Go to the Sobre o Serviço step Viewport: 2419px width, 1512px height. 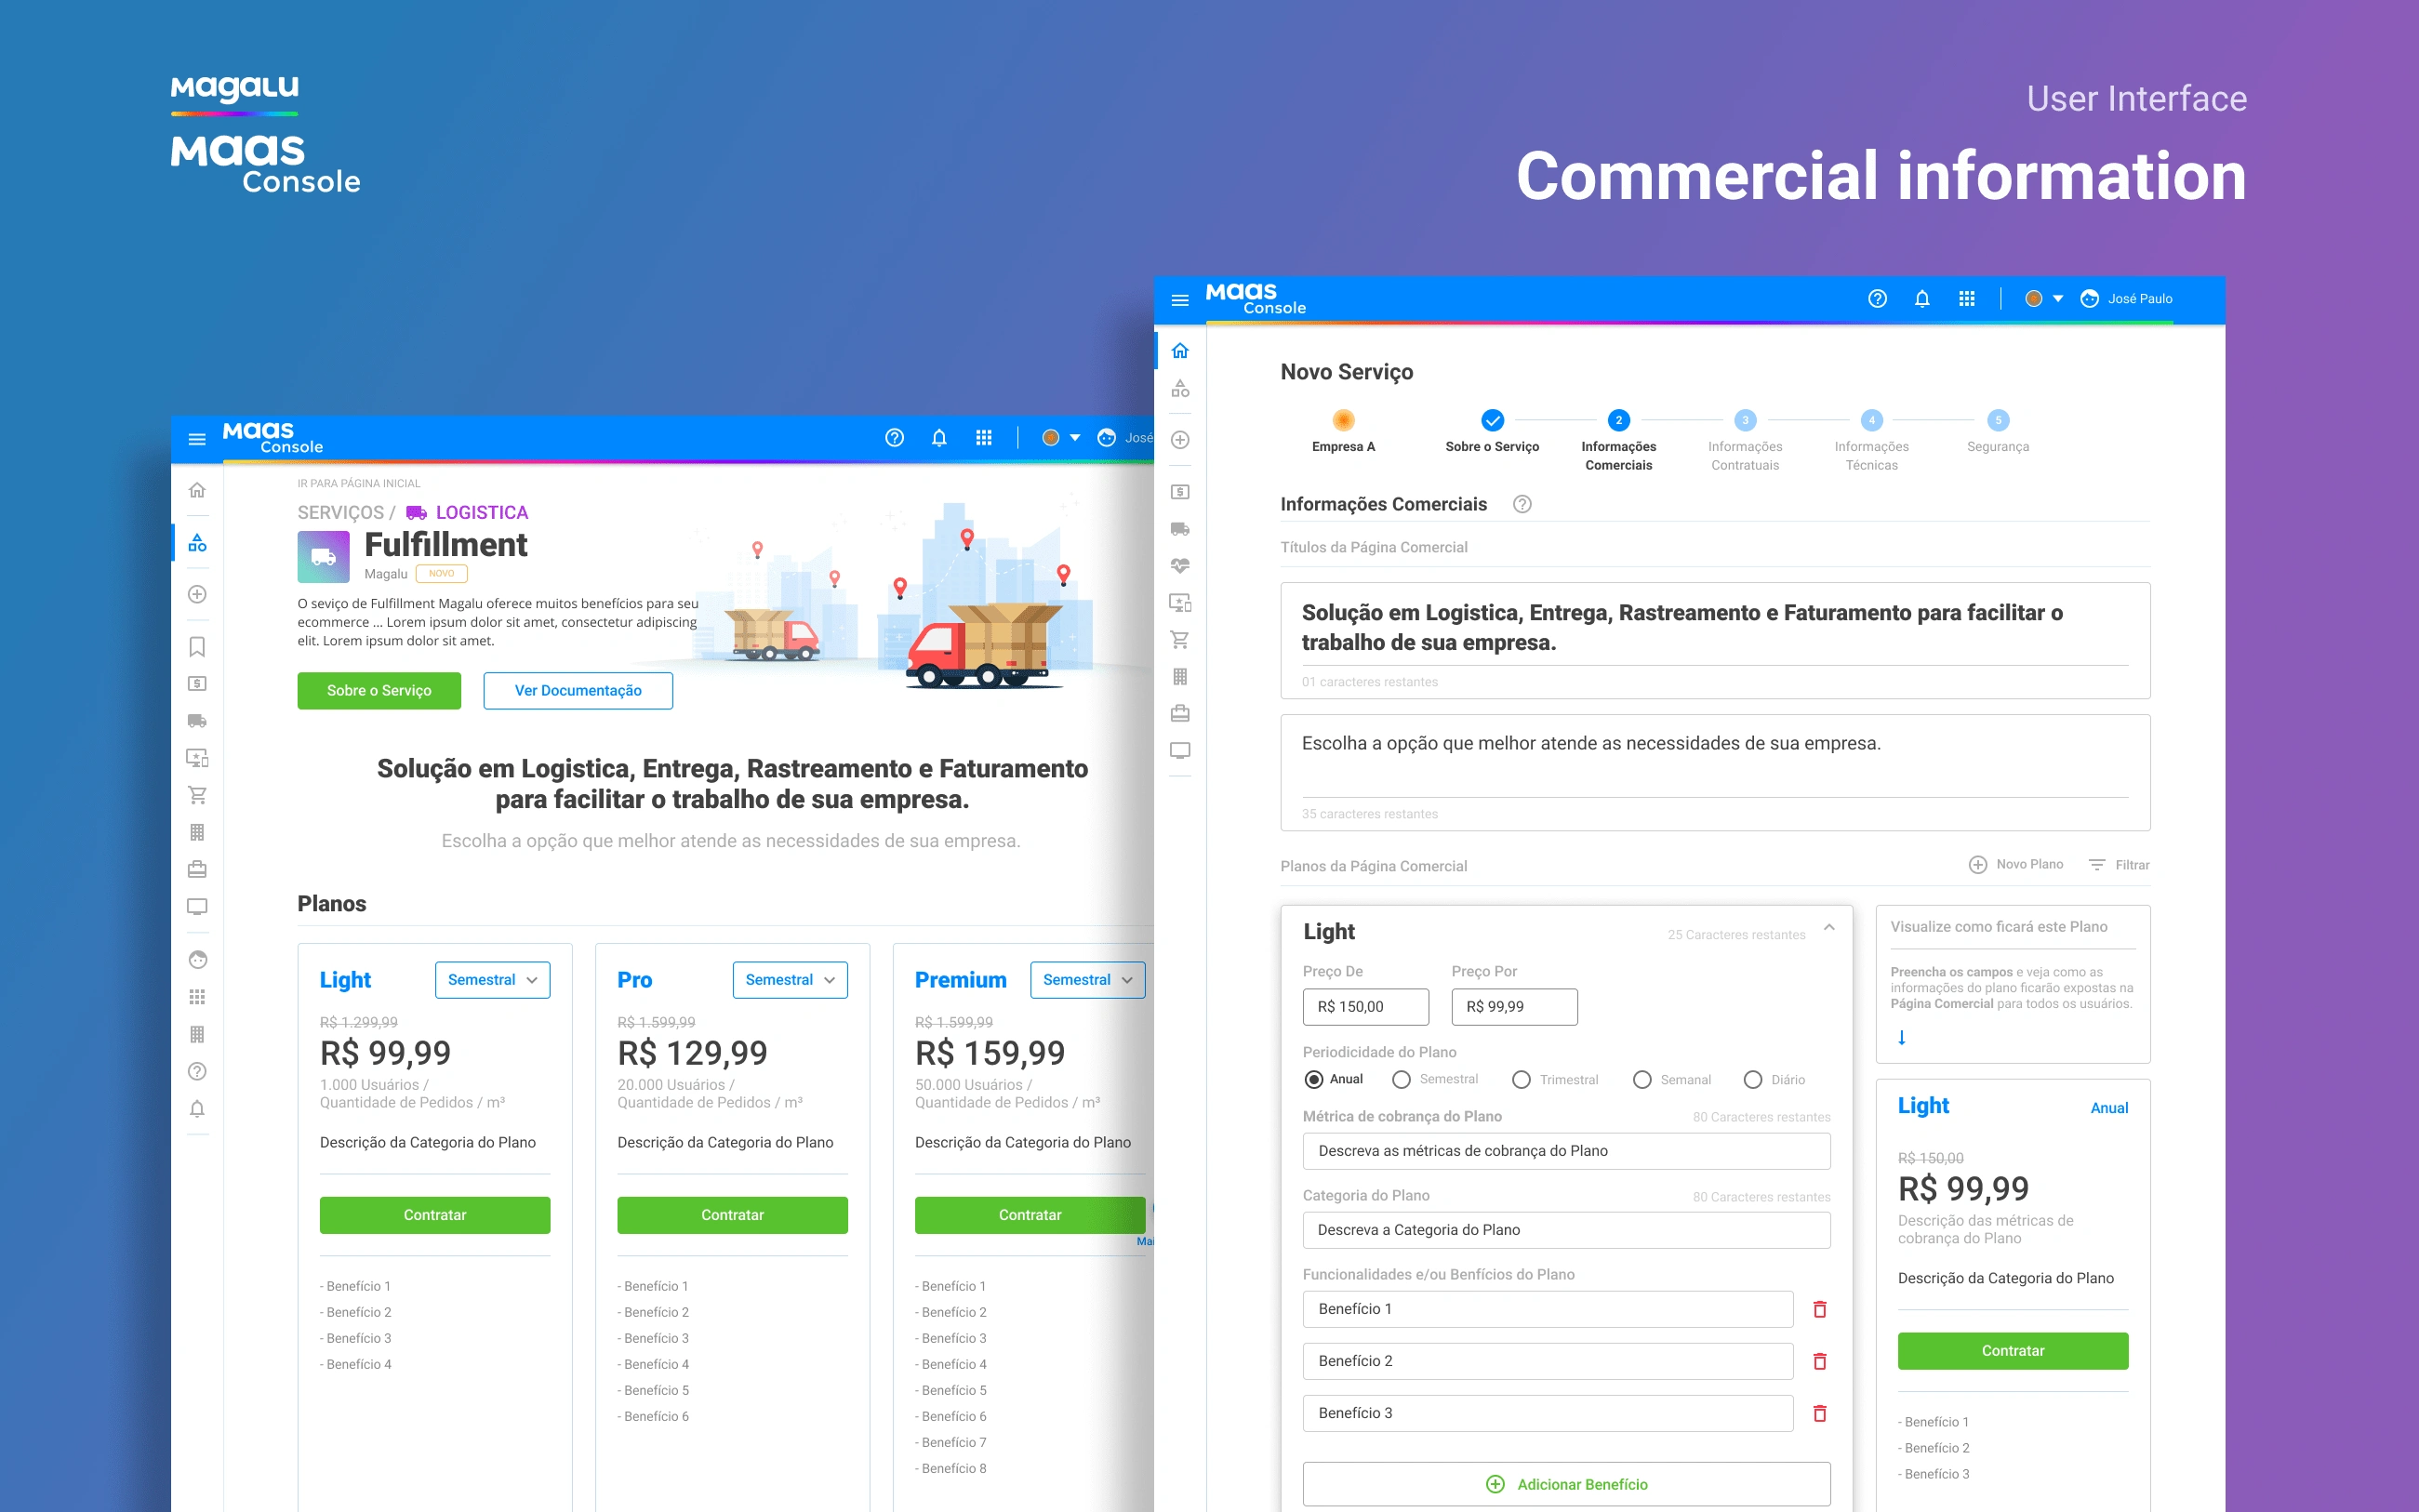coord(1491,421)
